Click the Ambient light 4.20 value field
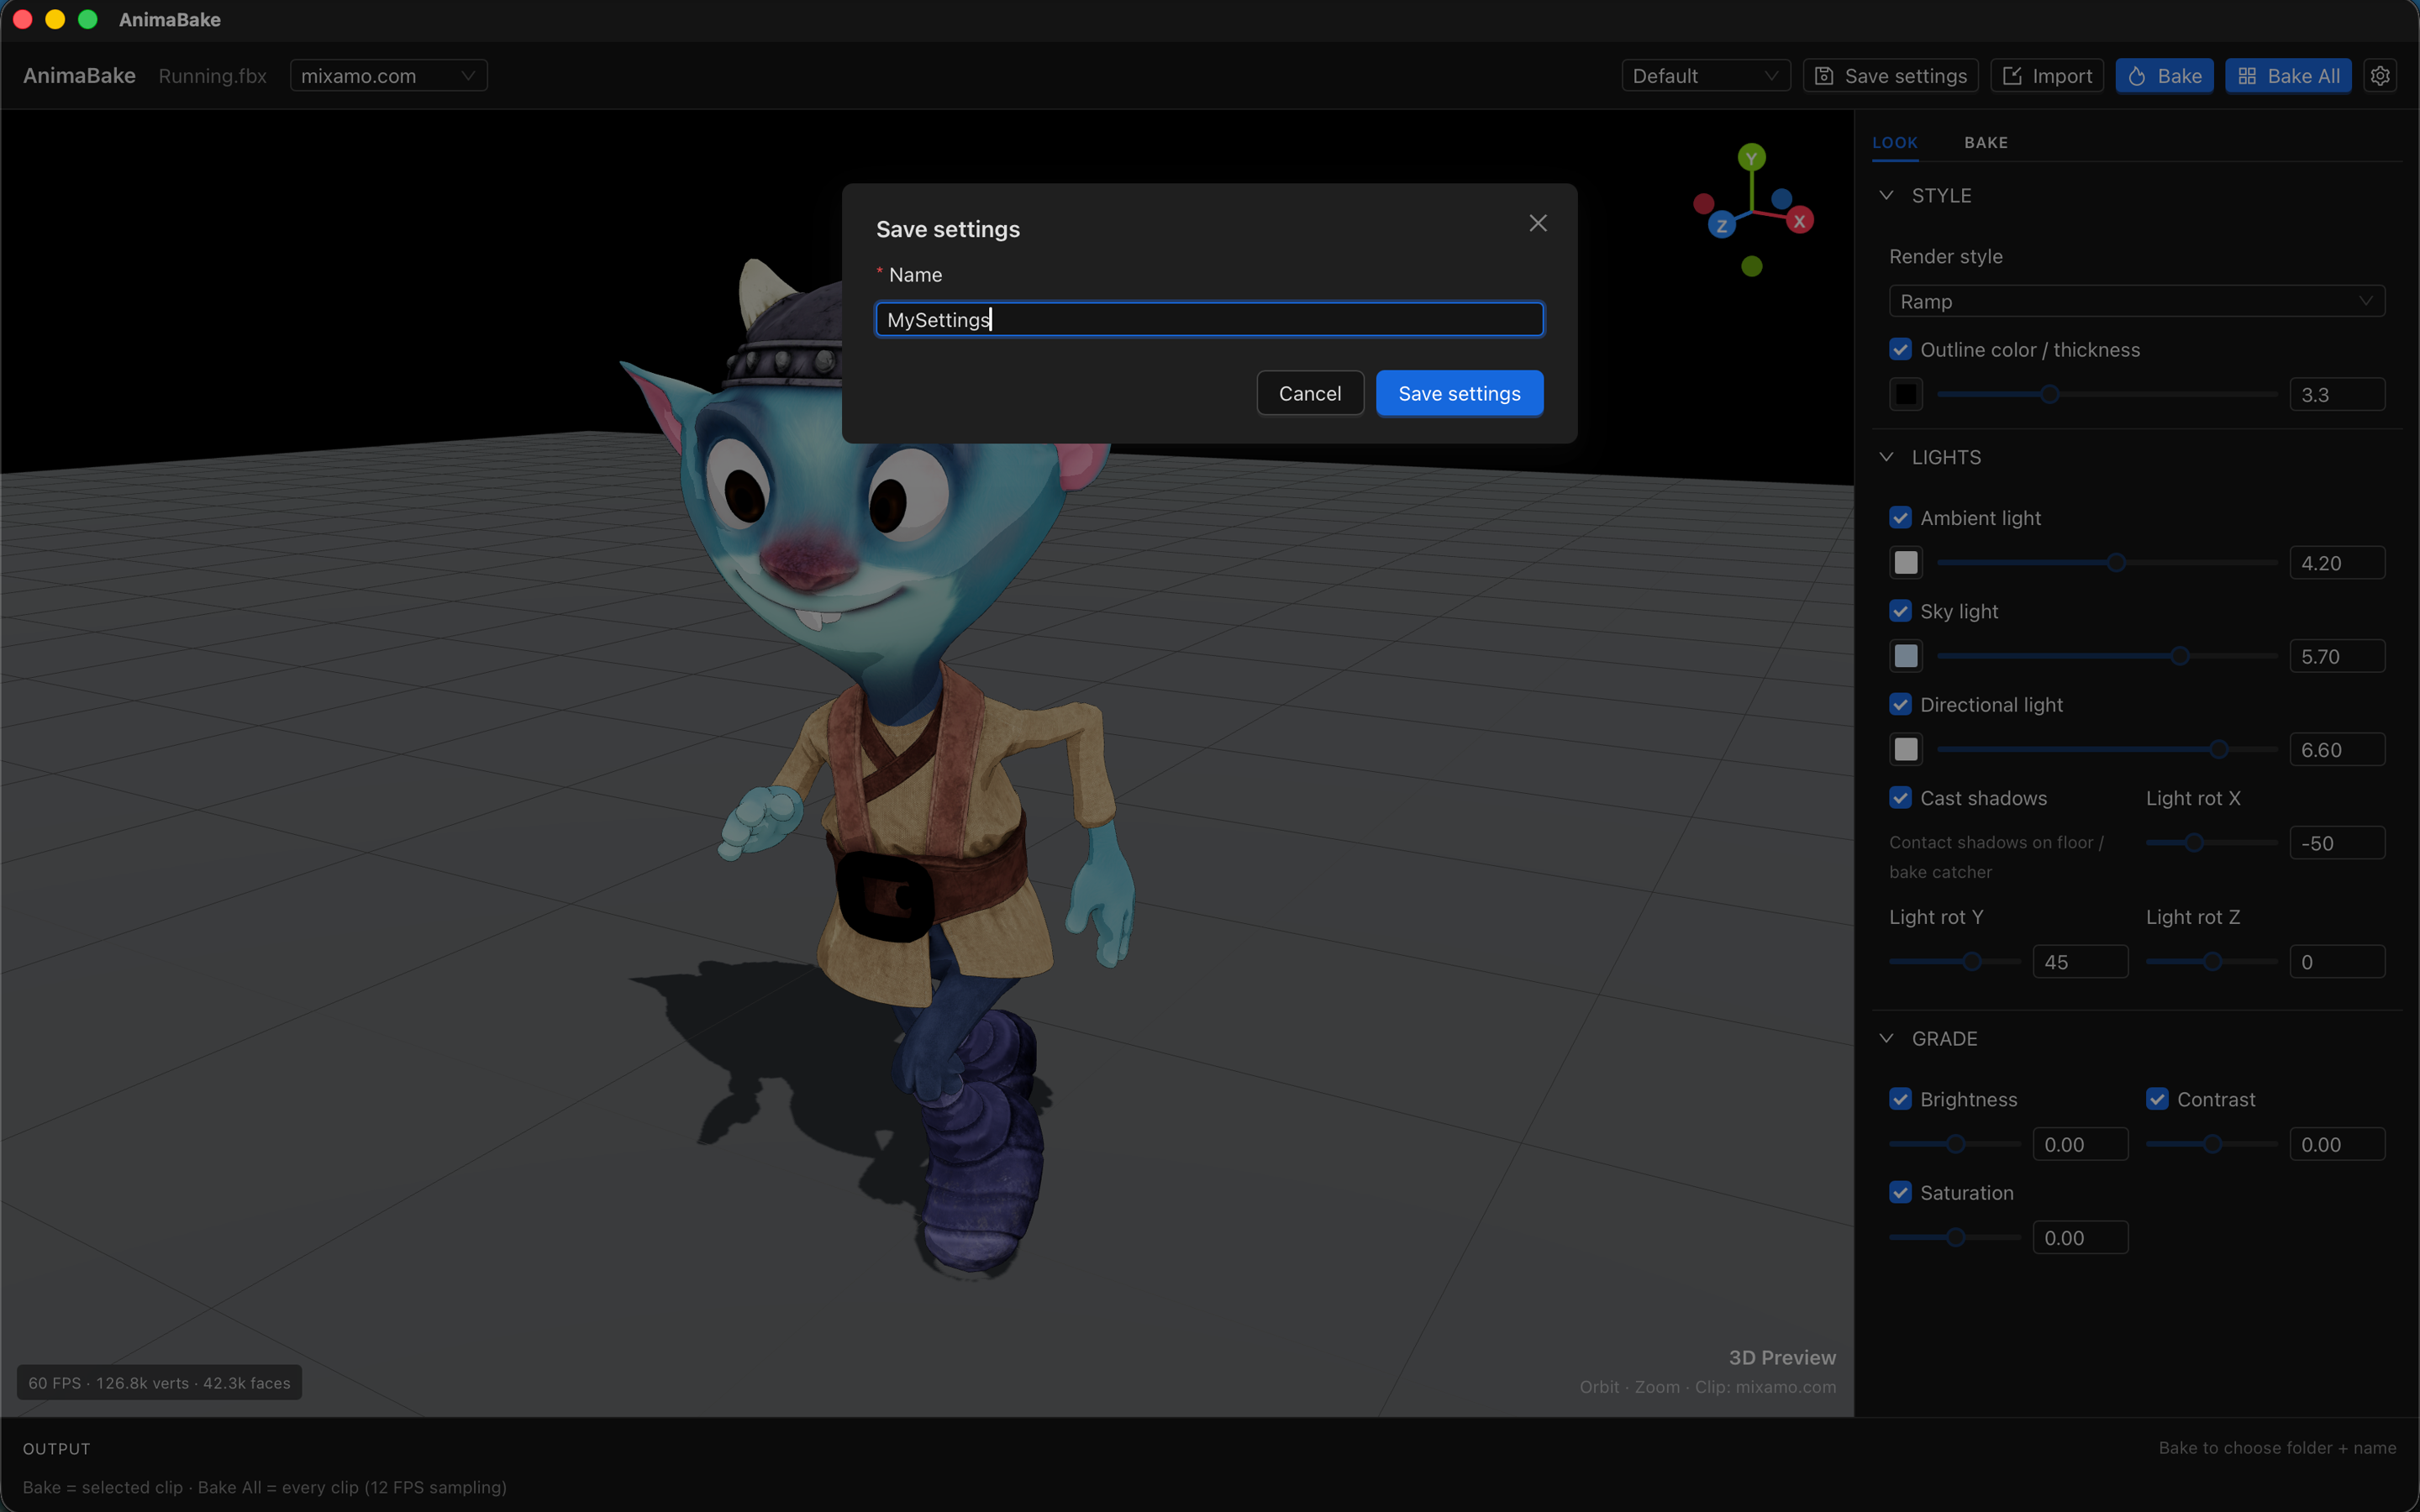The image size is (2420, 1512). [x=2337, y=562]
